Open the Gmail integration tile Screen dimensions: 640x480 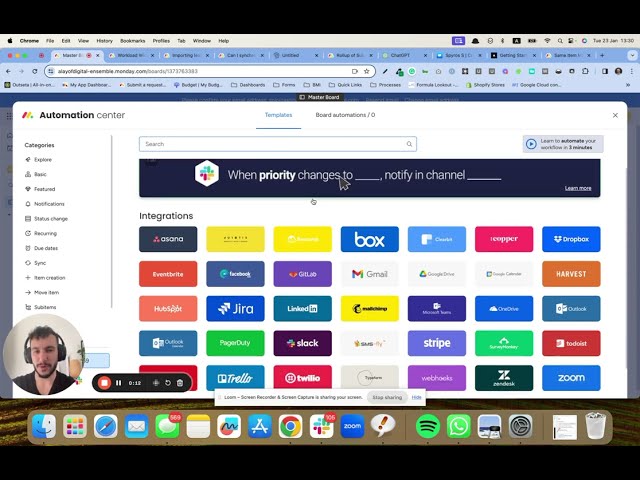(x=369, y=274)
